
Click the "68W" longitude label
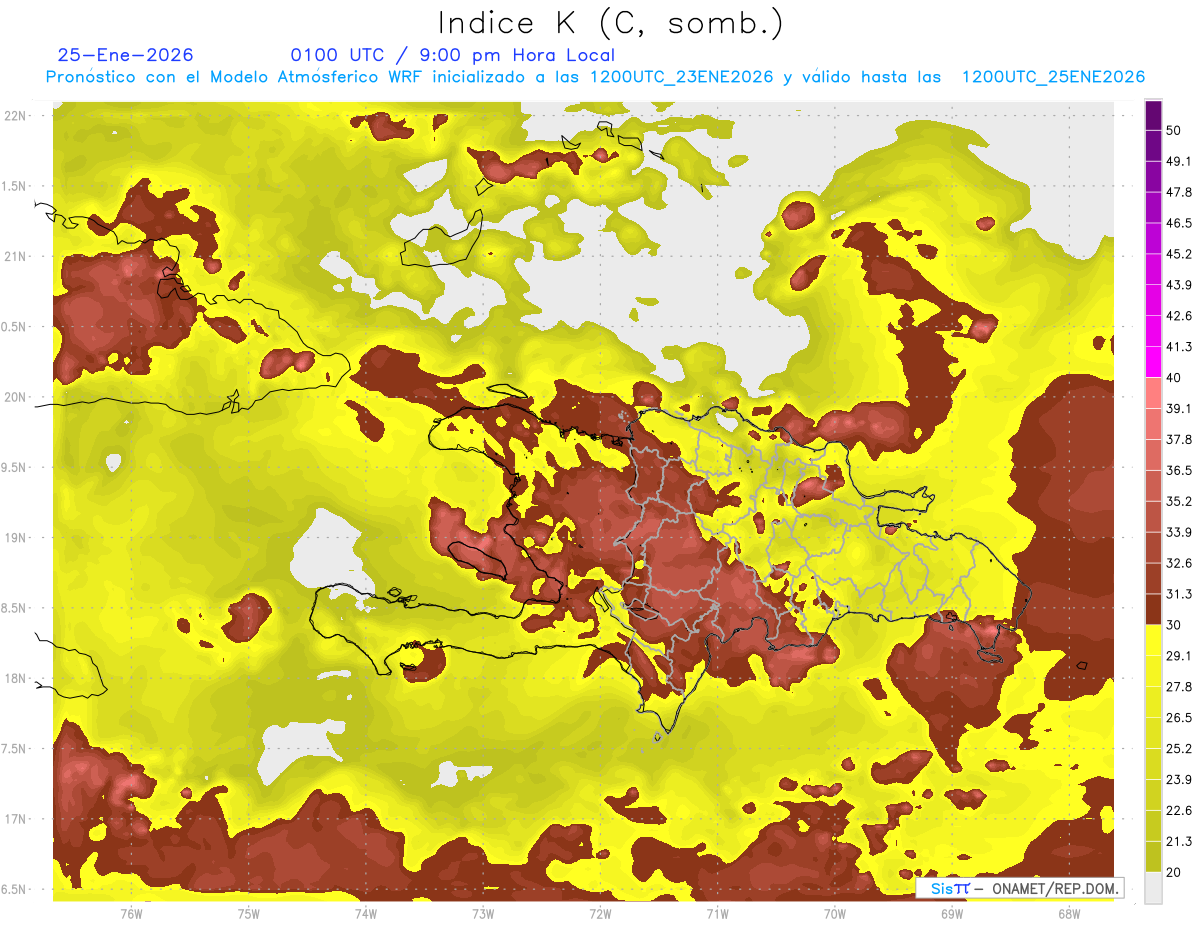coord(1068,913)
